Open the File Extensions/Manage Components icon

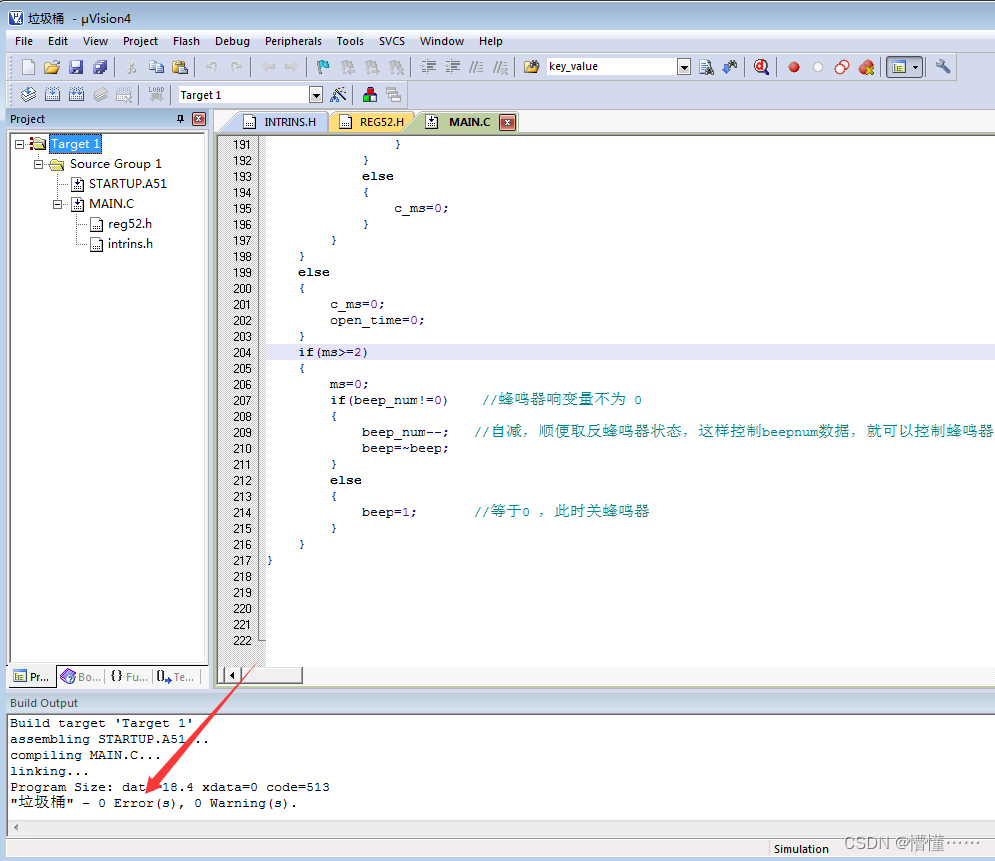[x=370, y=95]
